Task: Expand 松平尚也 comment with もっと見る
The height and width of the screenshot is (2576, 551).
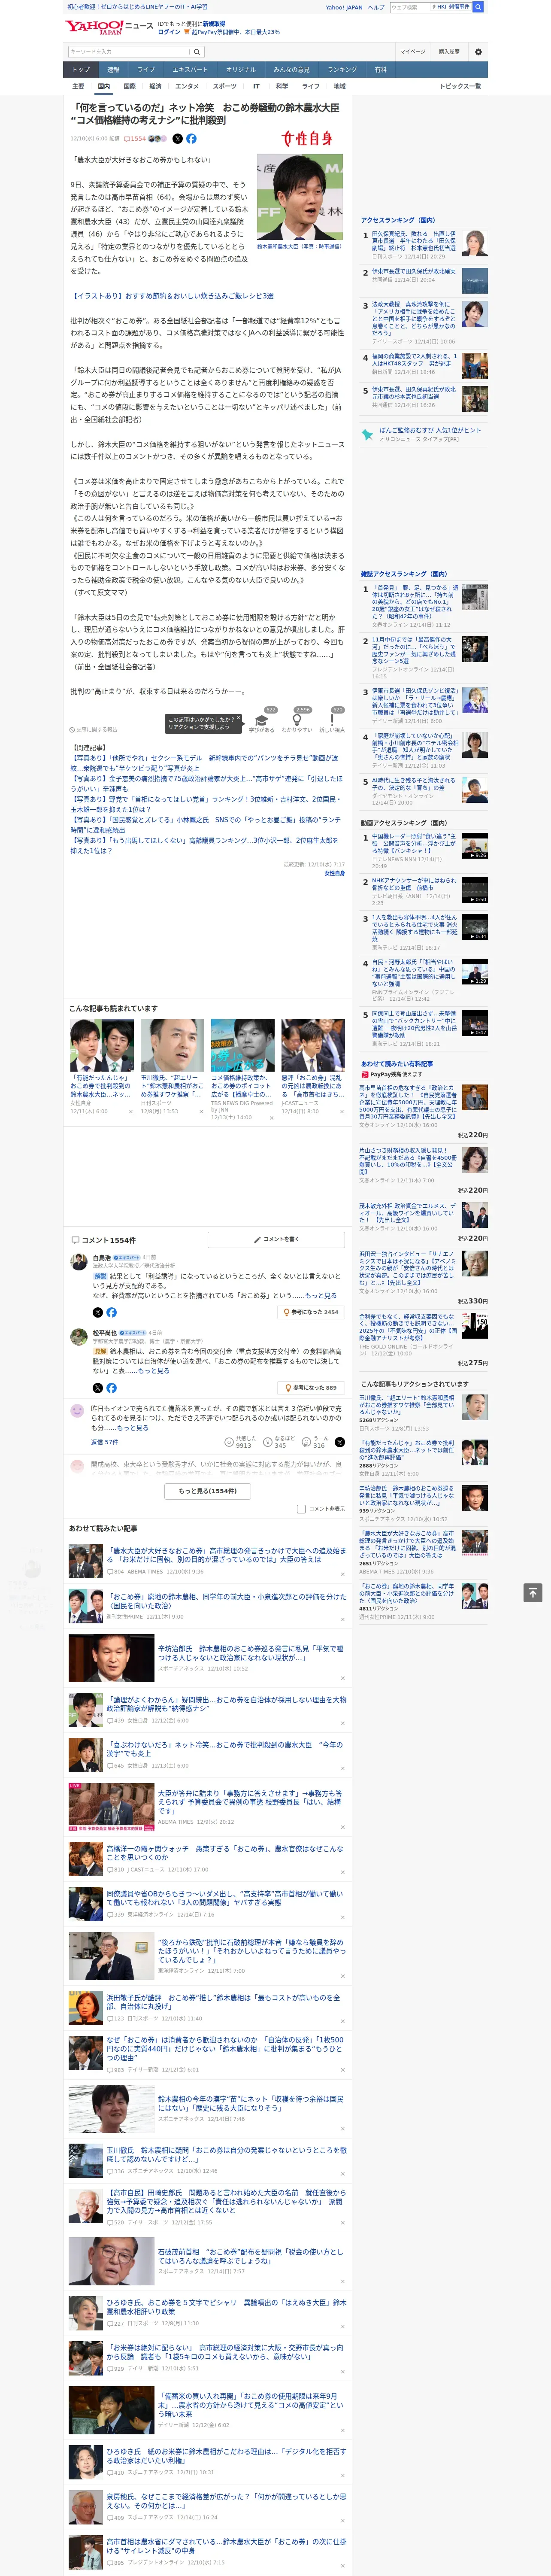Action: (154, 1371)
